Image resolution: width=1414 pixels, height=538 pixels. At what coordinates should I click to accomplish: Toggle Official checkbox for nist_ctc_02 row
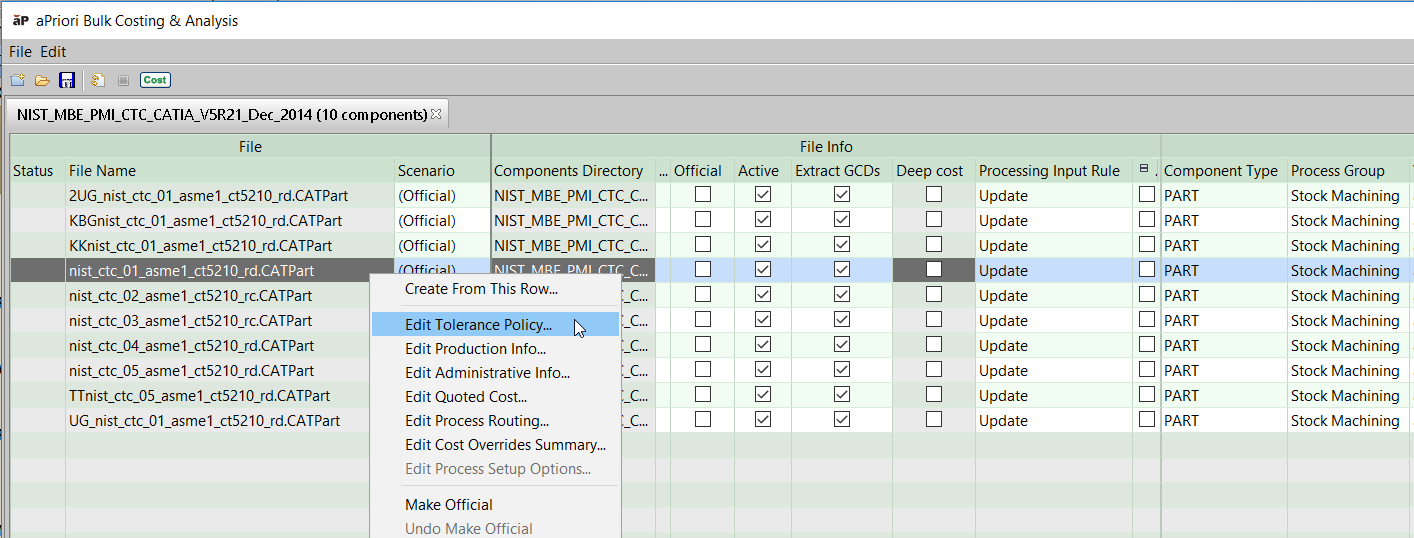[703, 295]
